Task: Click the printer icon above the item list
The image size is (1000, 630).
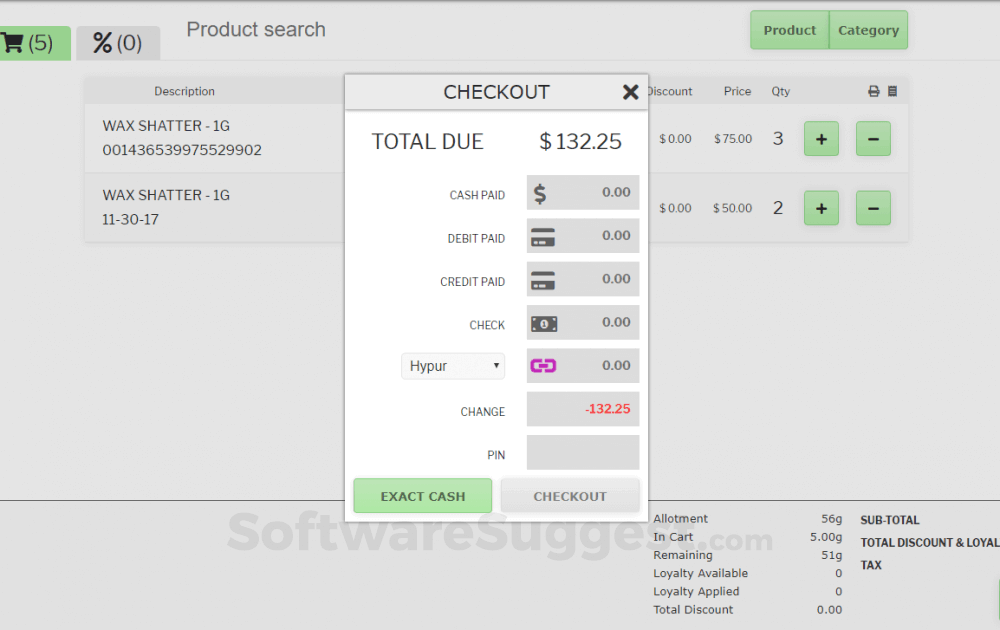Action: [875, 91]
